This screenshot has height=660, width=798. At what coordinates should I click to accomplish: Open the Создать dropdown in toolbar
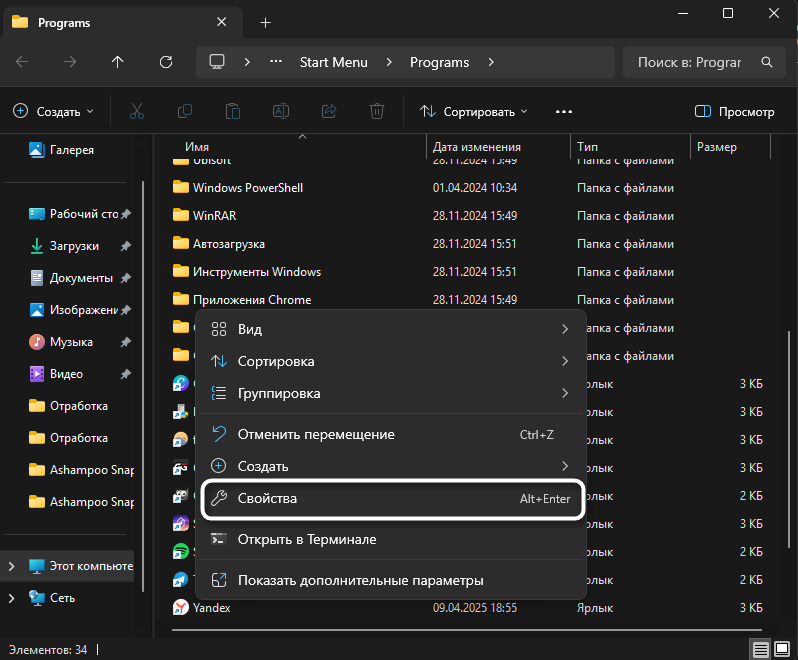tap(54, 112)
